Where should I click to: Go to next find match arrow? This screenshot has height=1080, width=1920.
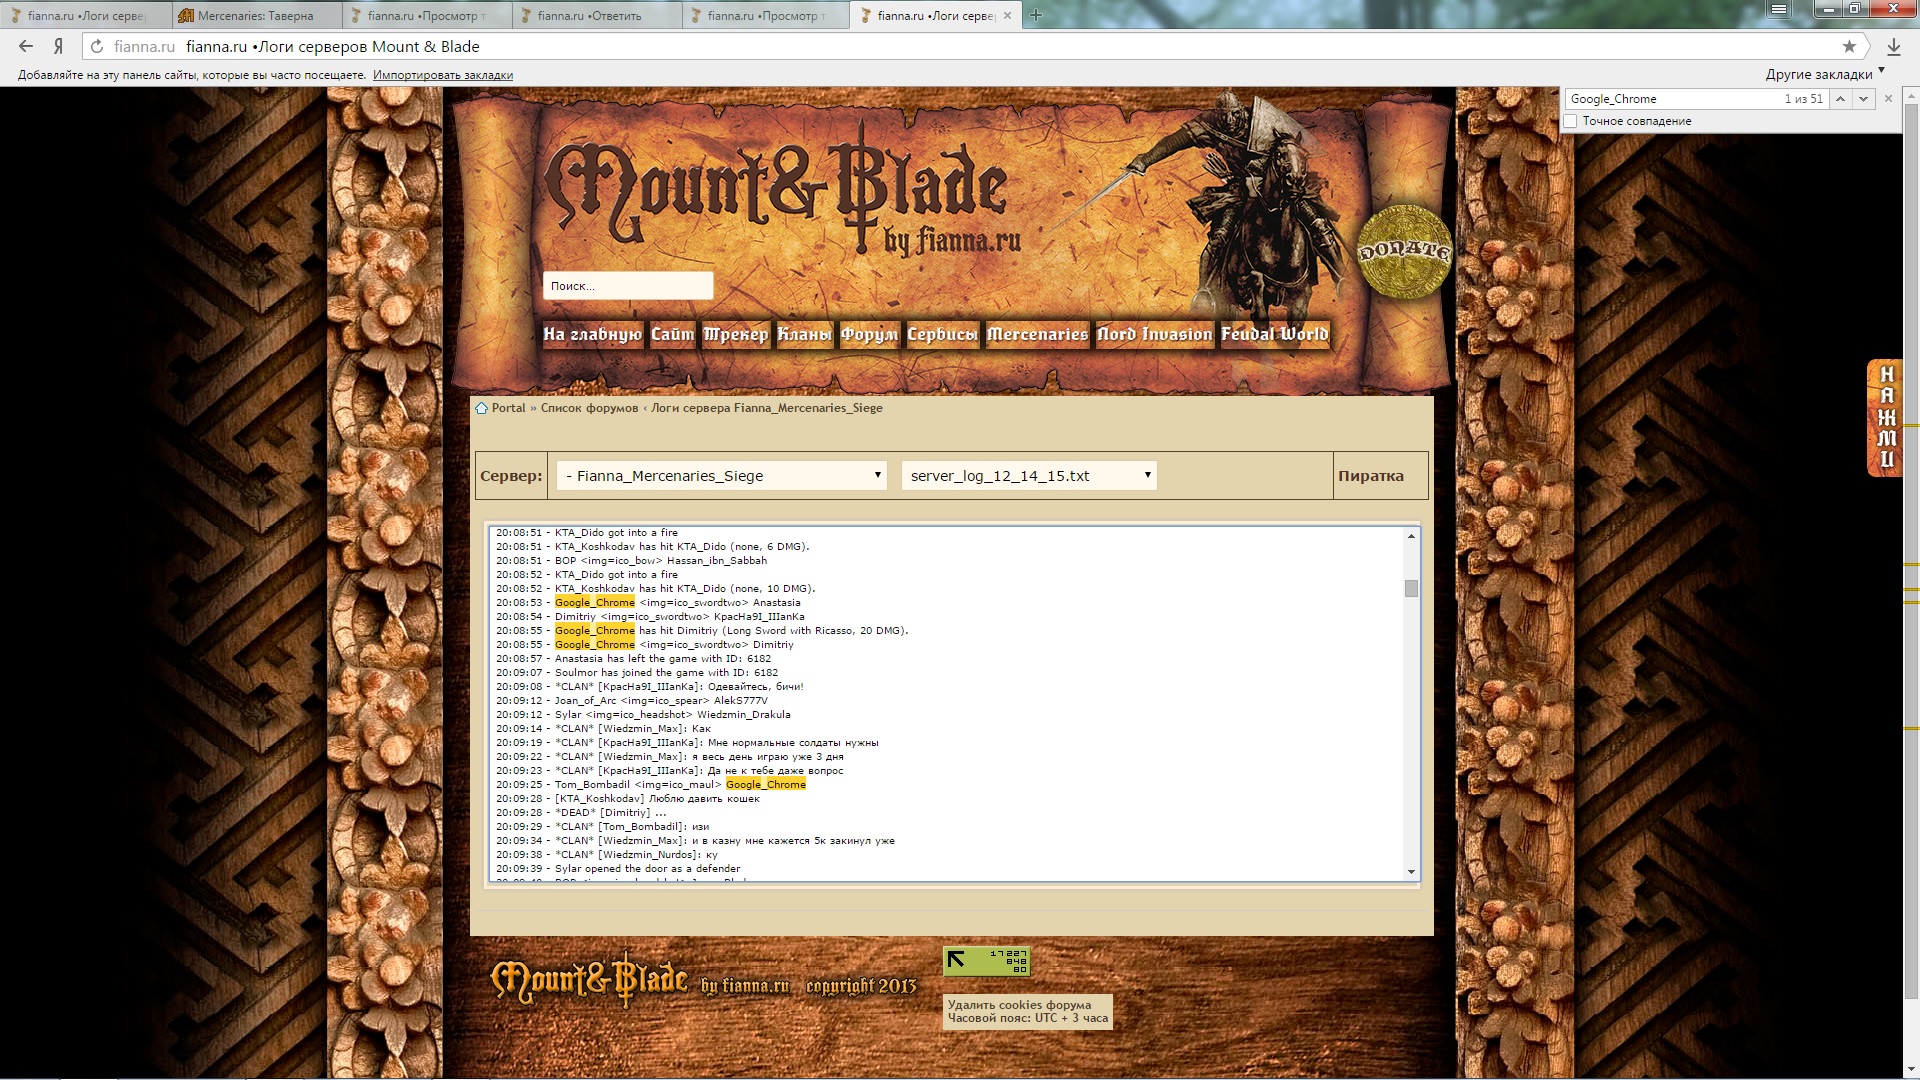(x=1863, y=99)
